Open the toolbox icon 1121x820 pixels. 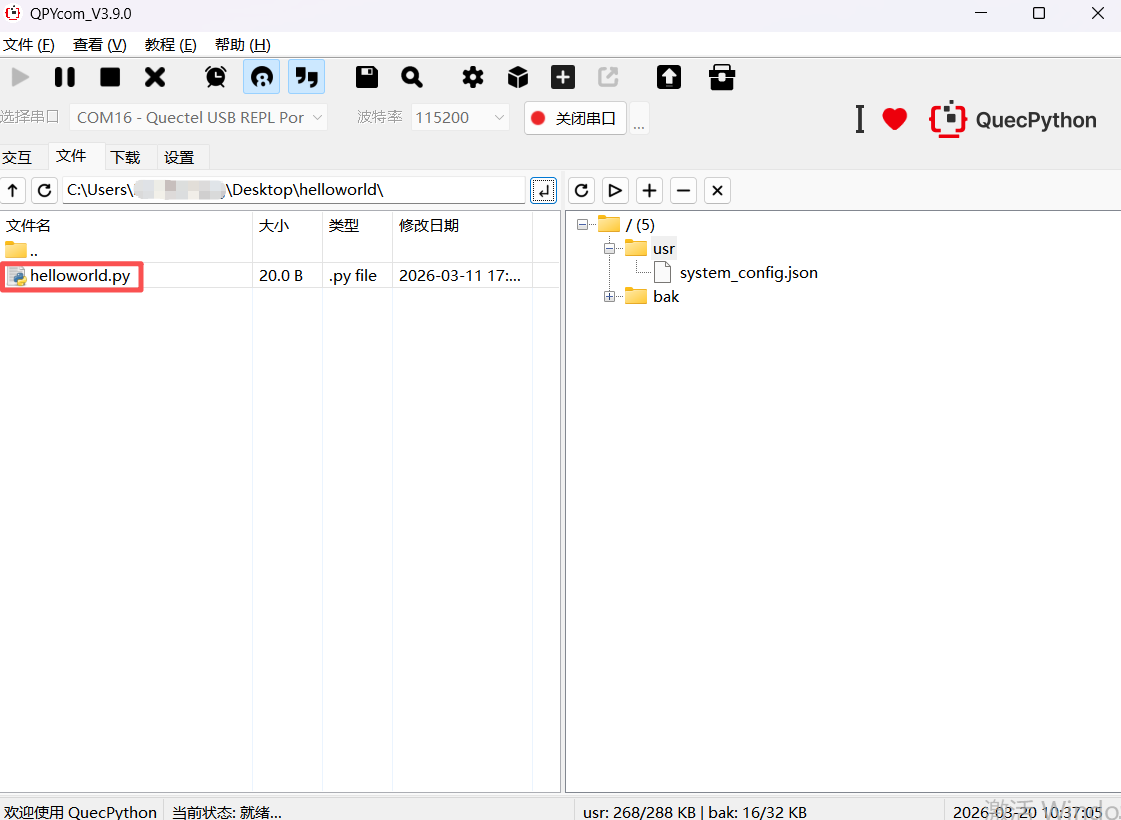721,77
